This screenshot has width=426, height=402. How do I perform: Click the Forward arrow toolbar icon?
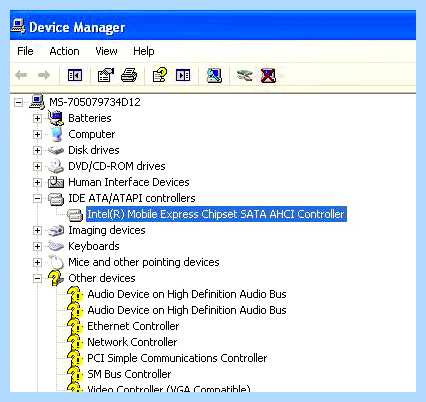pyautogui.click(x=44, y=75)
